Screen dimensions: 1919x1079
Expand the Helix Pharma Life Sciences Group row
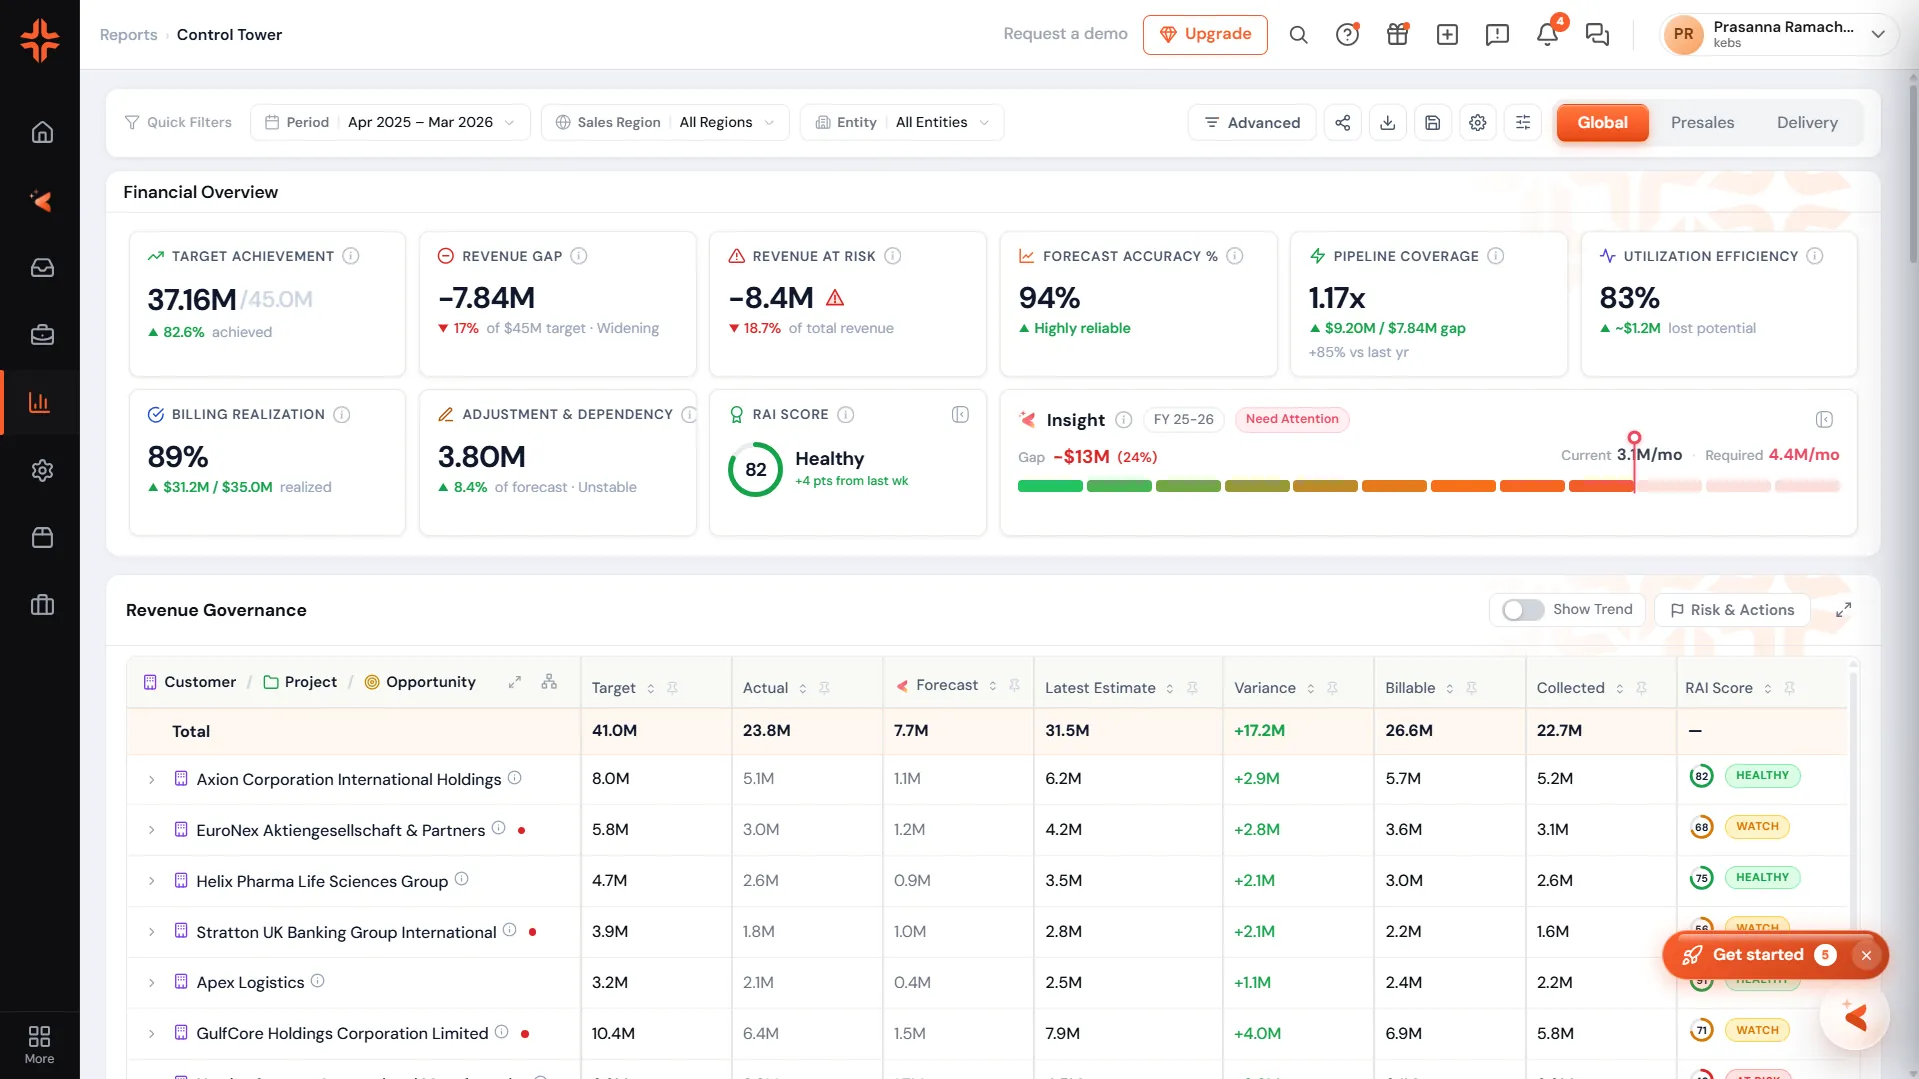click(x=151, y=882)
